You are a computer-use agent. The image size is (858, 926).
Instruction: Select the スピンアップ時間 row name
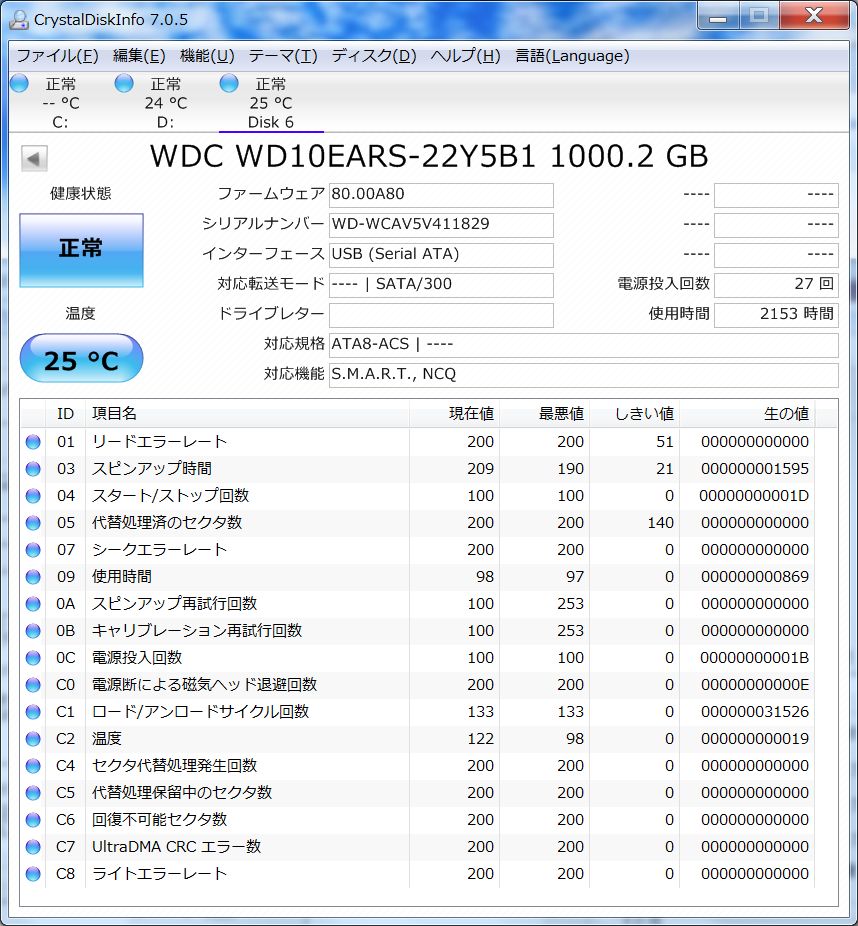click(x=152, y=469)
